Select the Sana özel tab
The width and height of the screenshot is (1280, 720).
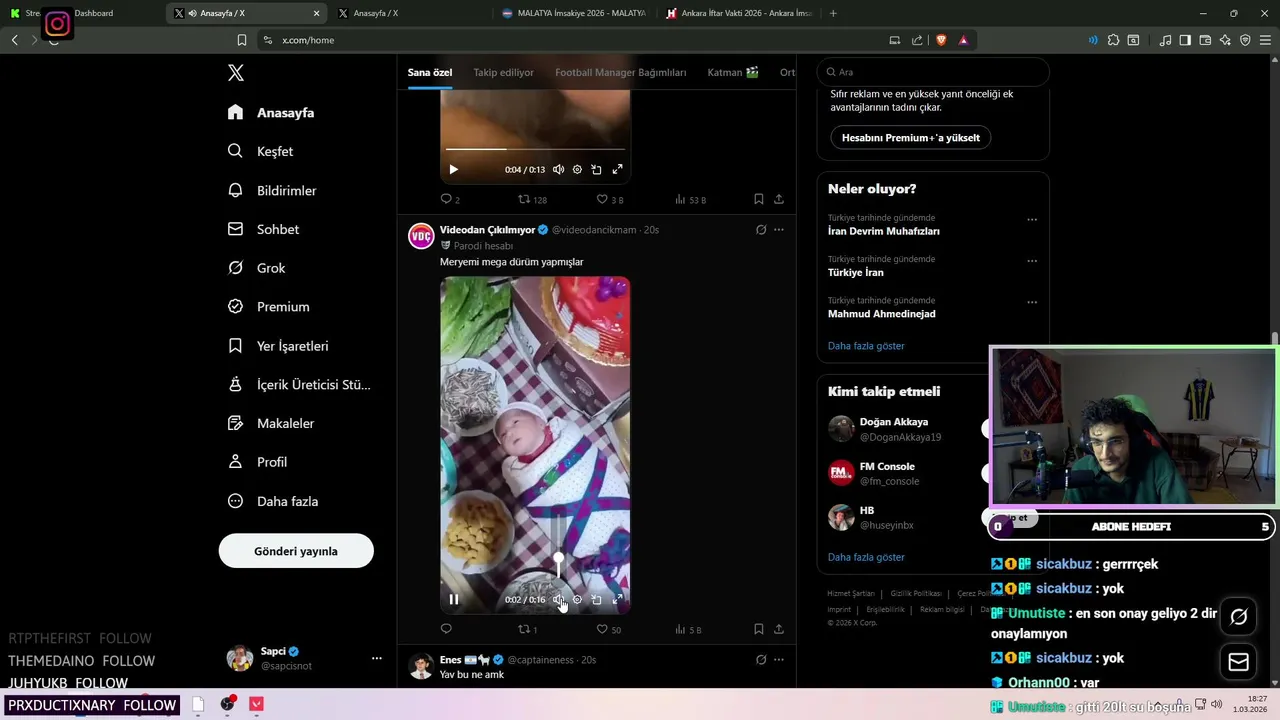click(x=430, y=72)
